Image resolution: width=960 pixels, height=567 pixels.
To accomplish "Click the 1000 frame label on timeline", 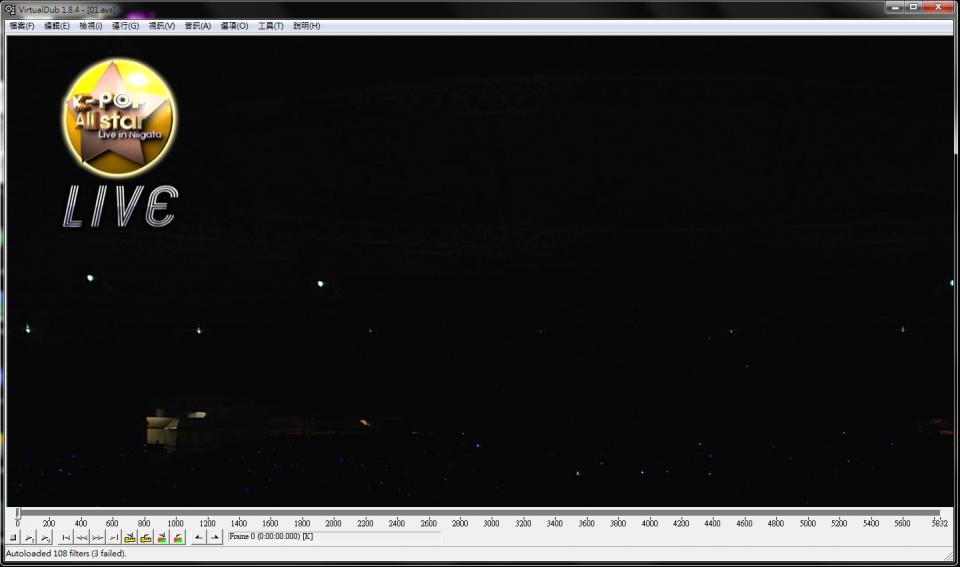I will point(175,524).
